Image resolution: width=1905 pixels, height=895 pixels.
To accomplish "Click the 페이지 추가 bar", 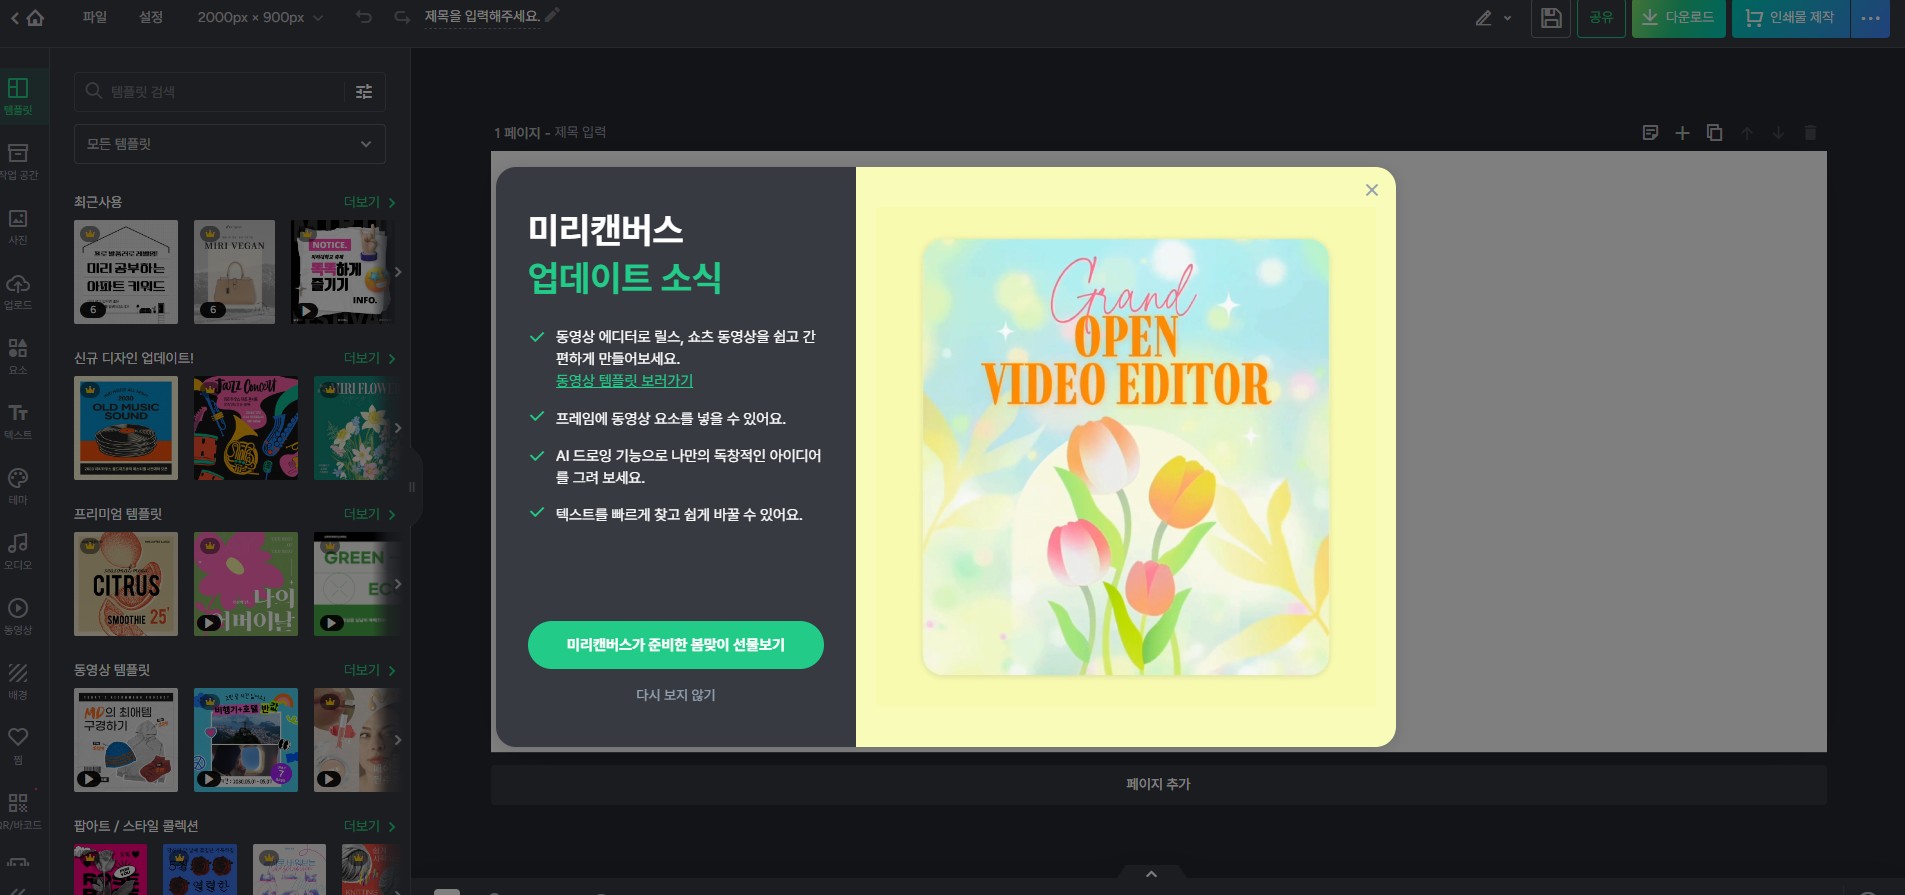I will 1158,785.
